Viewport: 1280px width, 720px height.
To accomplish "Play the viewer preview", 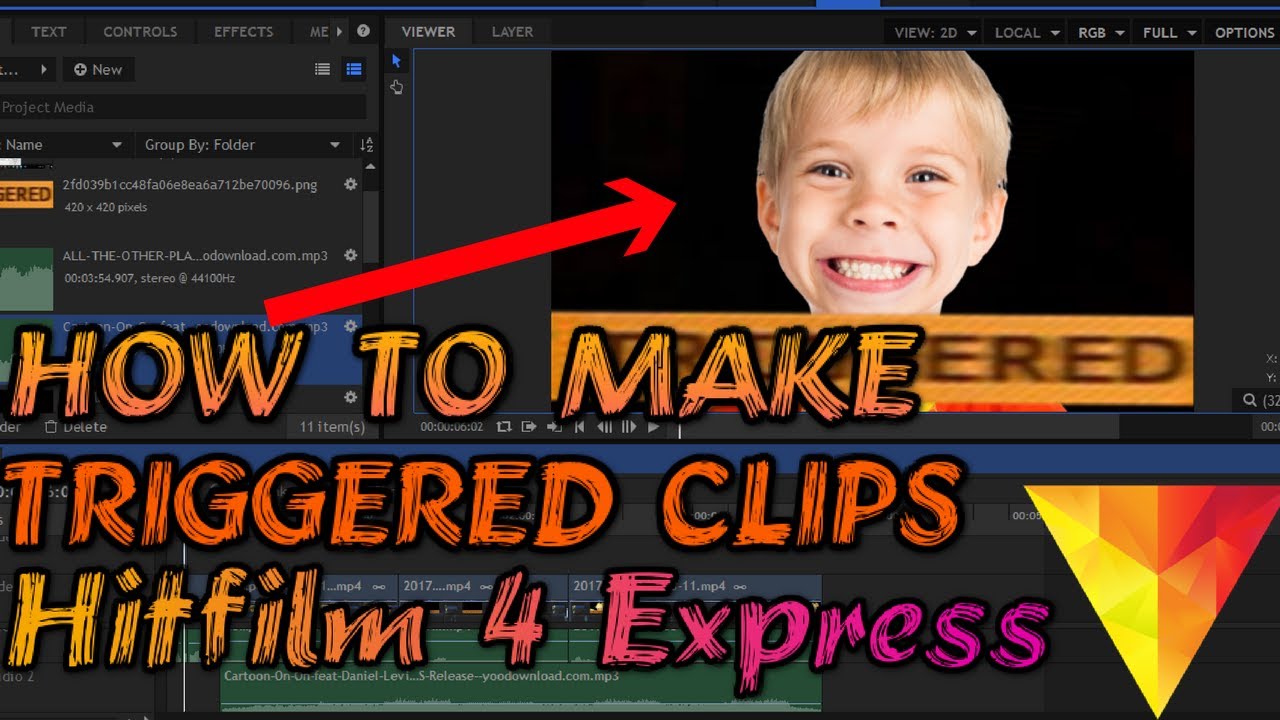I will [x=653, y=426].
